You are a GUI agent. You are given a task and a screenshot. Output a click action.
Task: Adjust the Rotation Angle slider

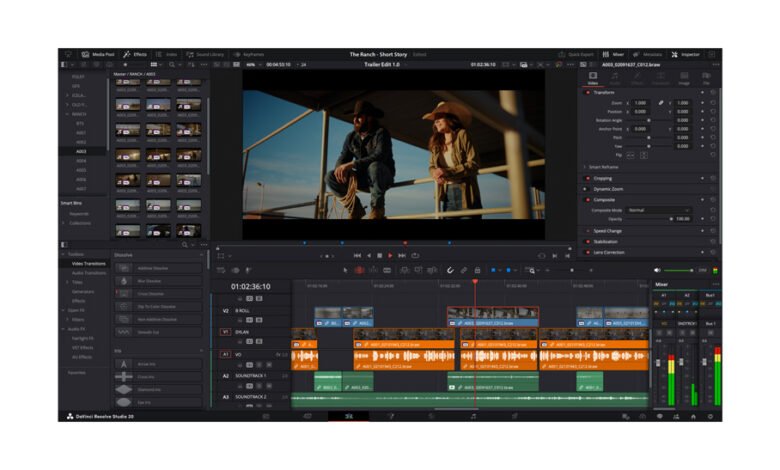tap(648, 120)
